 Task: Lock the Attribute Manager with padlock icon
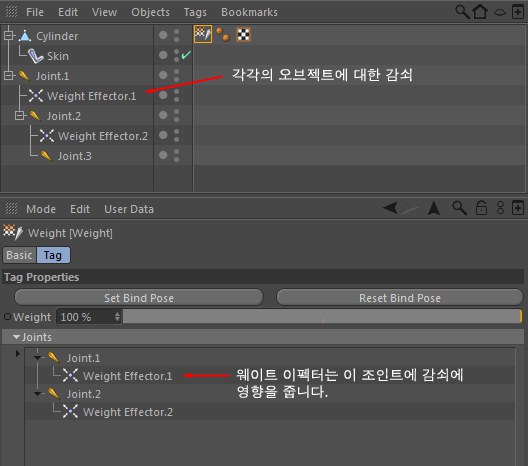click(x=481, y=208)
